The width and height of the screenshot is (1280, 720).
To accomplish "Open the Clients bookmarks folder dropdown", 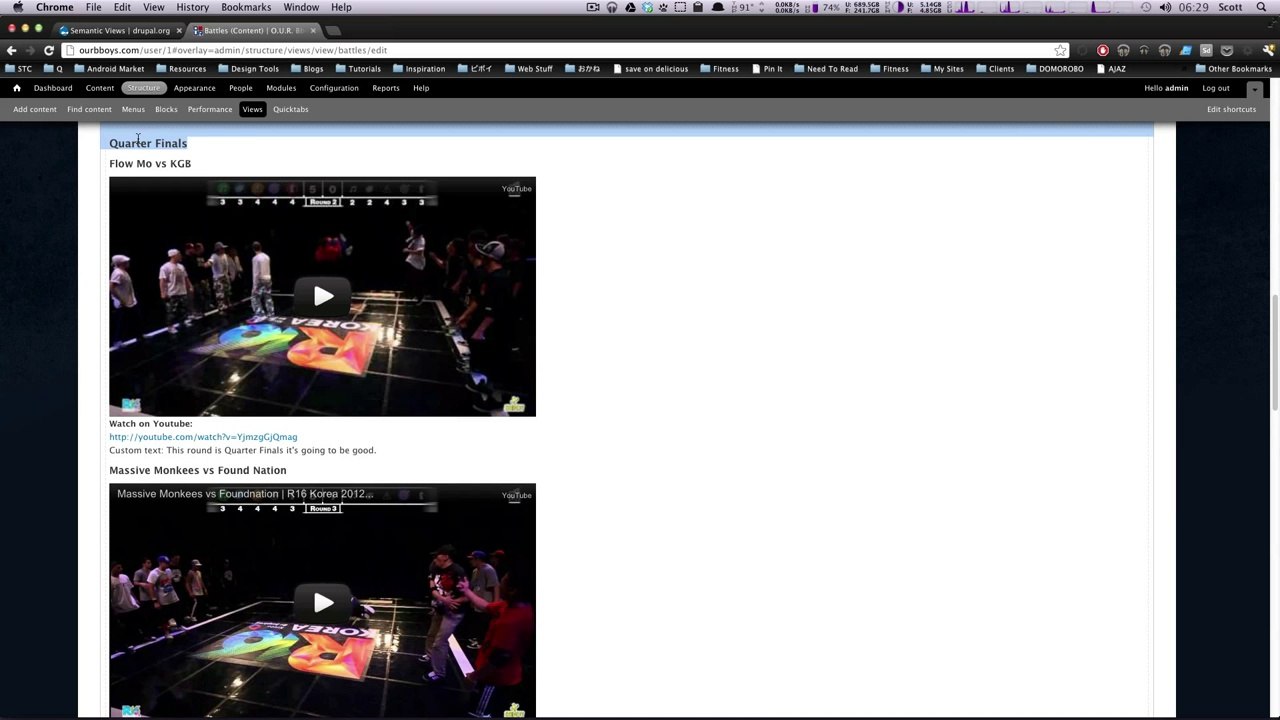I will (994, 69).
